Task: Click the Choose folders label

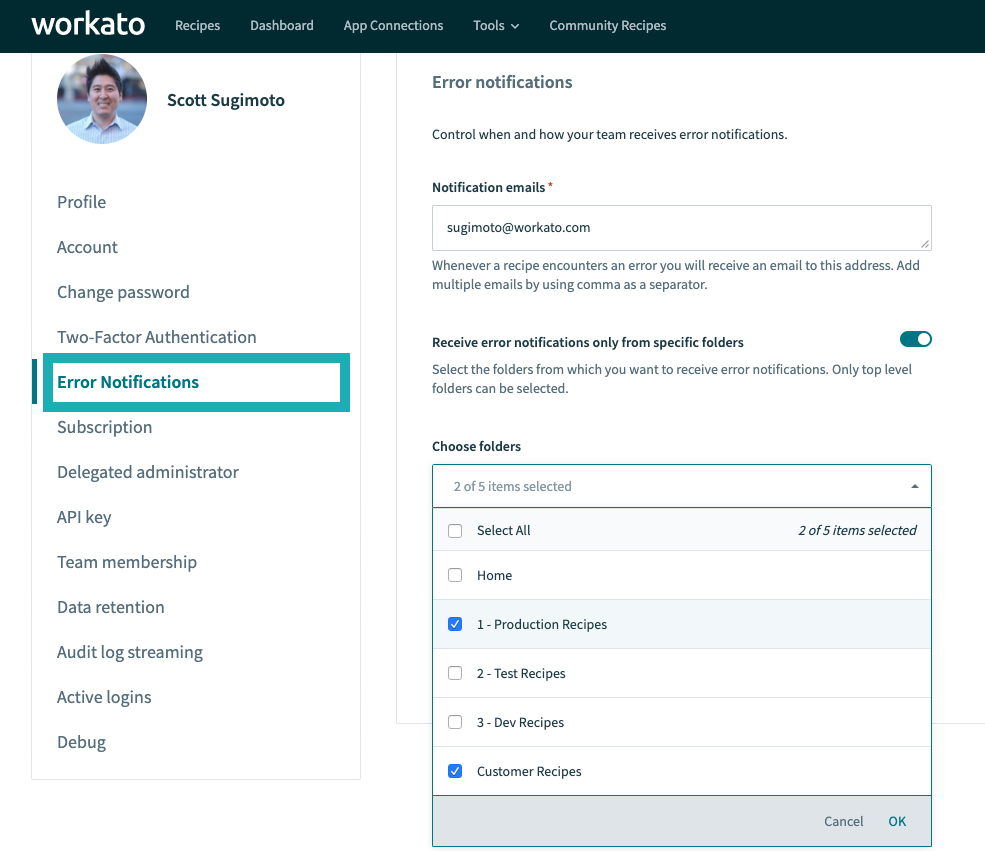Action: point(476,447)
